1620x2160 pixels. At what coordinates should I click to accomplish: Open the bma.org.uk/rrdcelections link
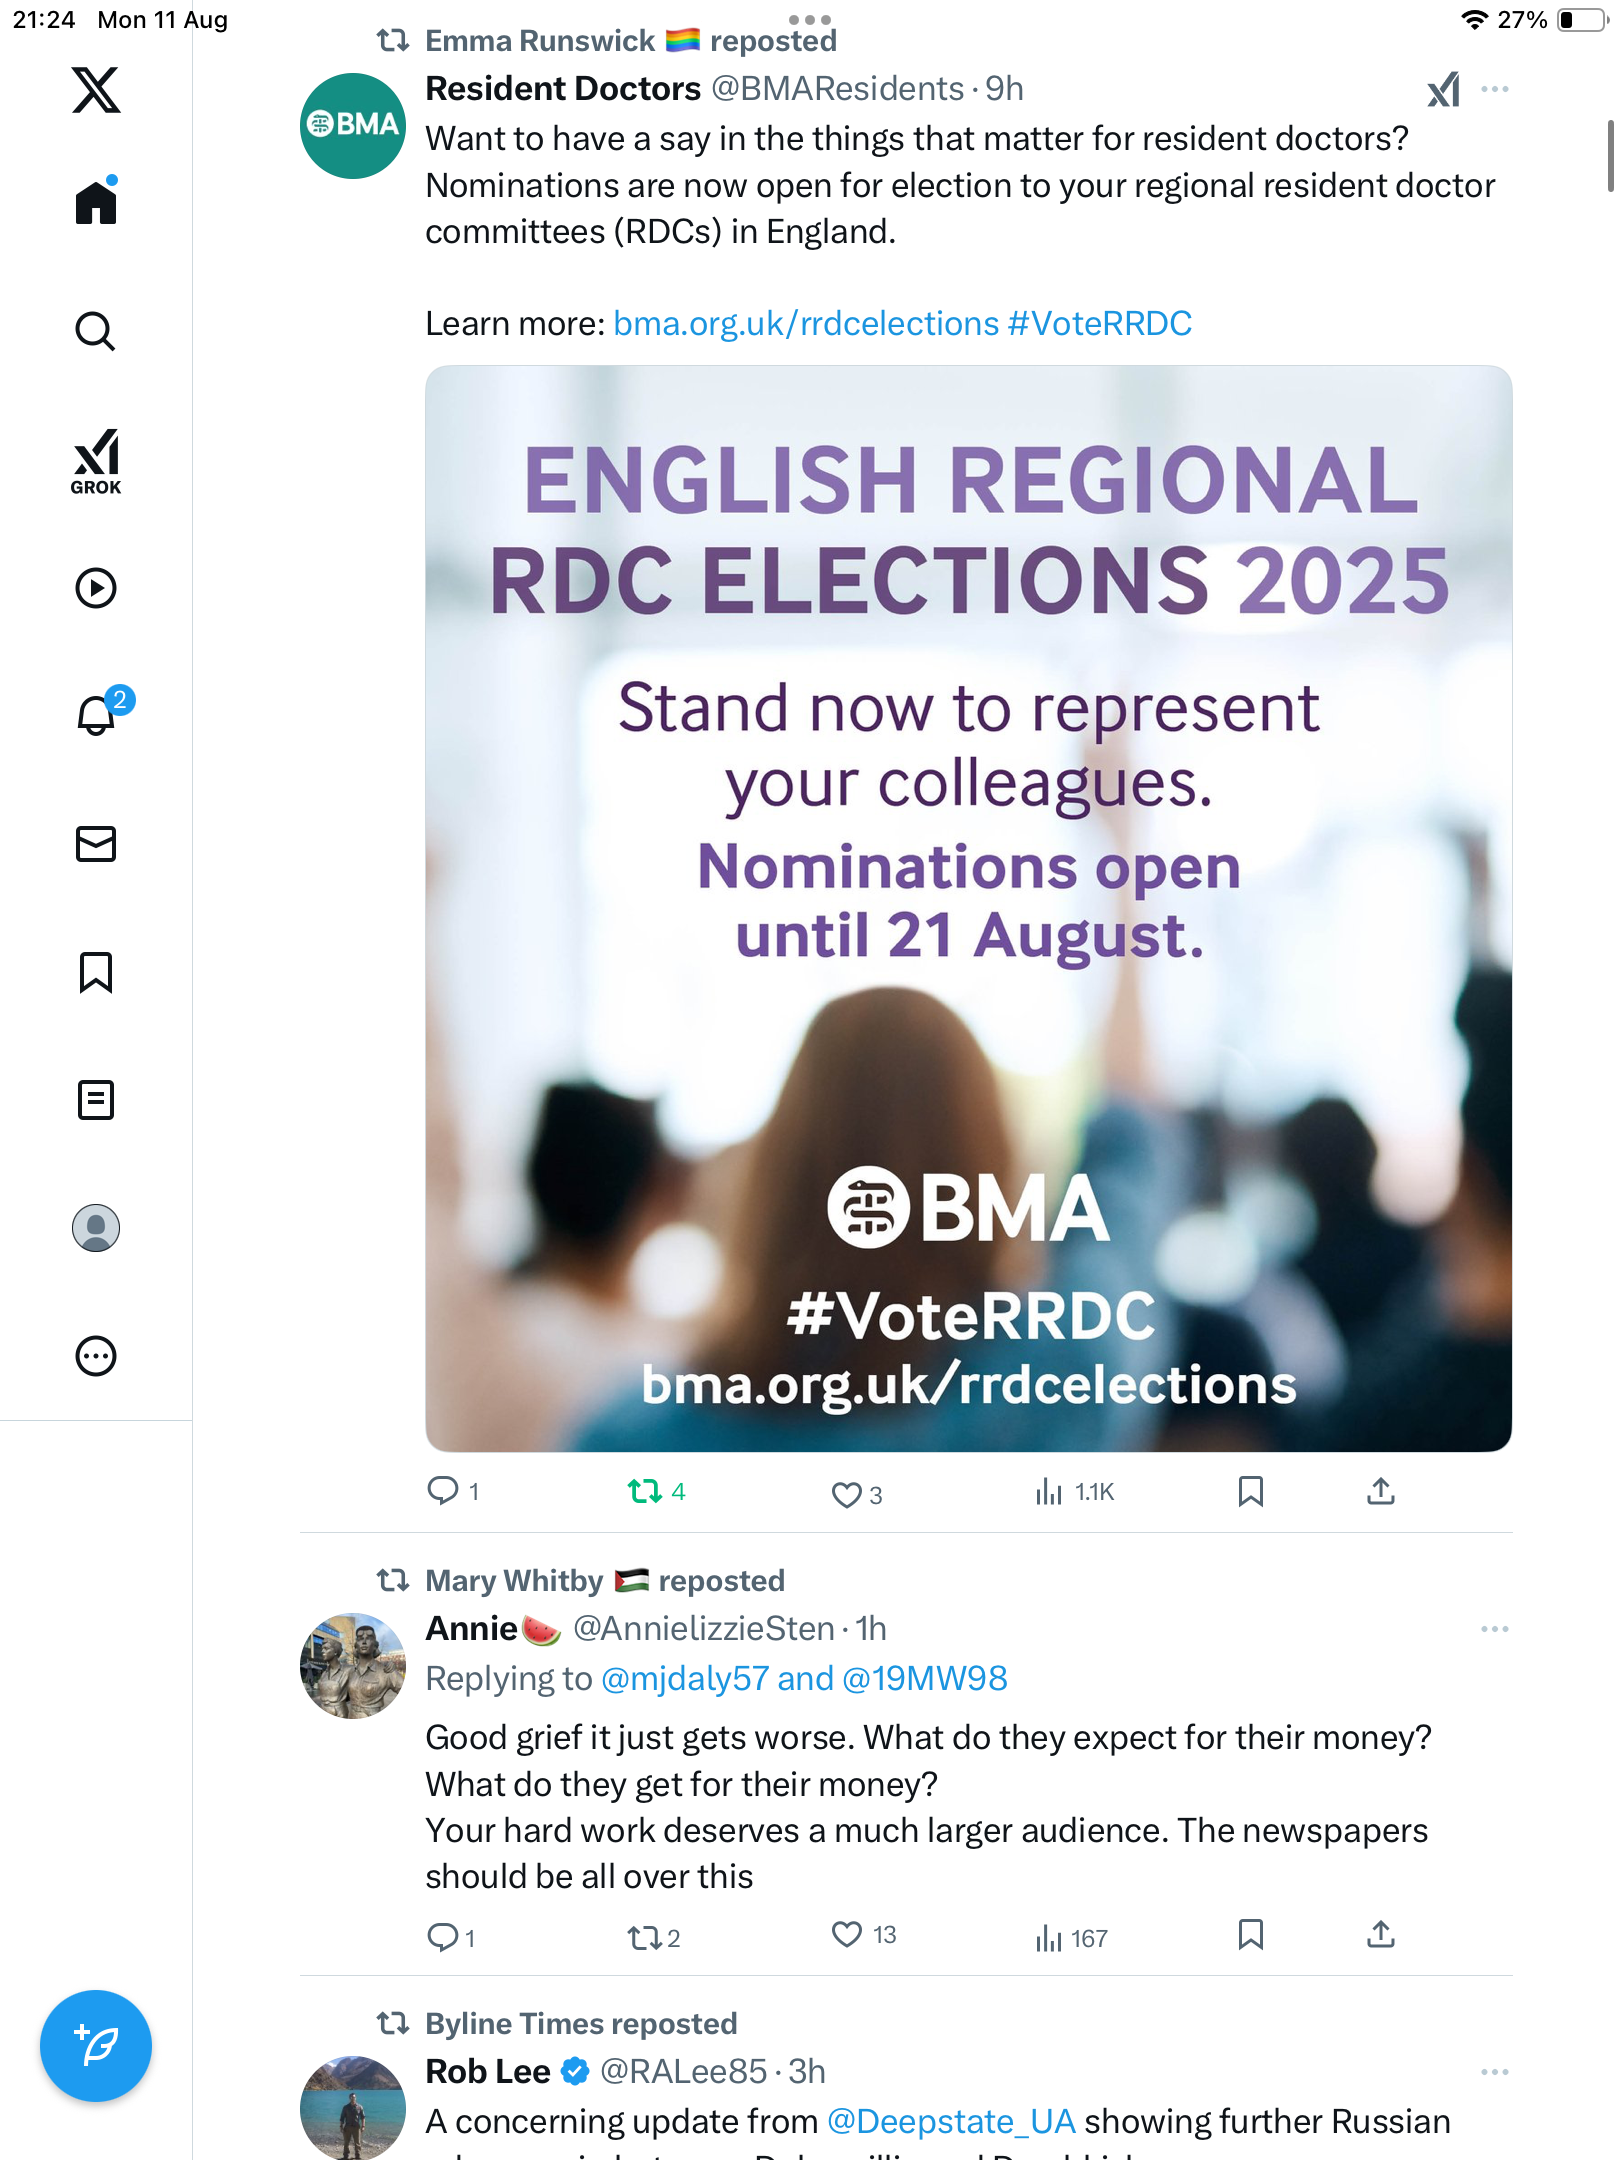806,324
